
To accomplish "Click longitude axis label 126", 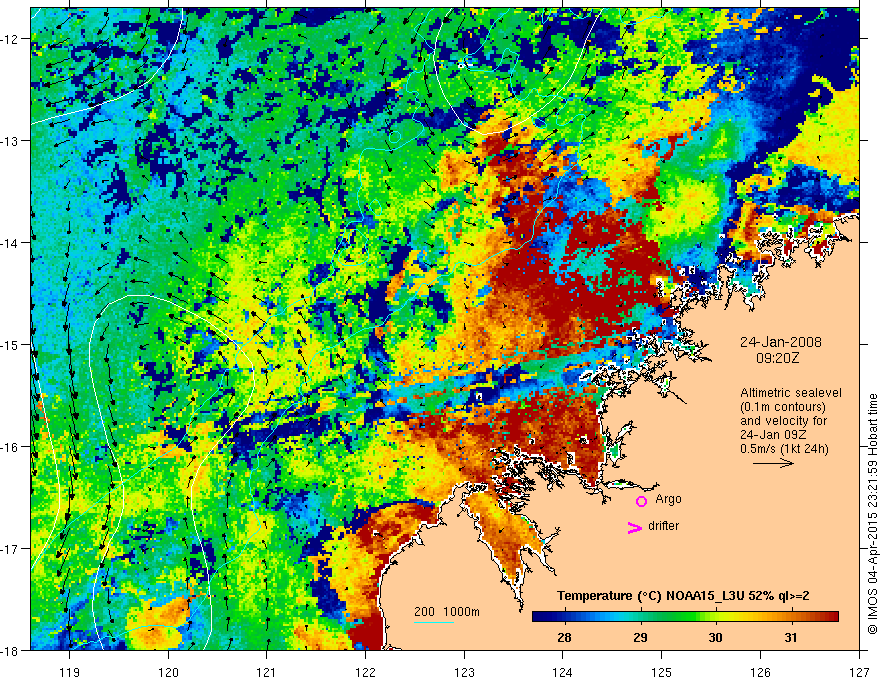I will [x=760, y=672].
